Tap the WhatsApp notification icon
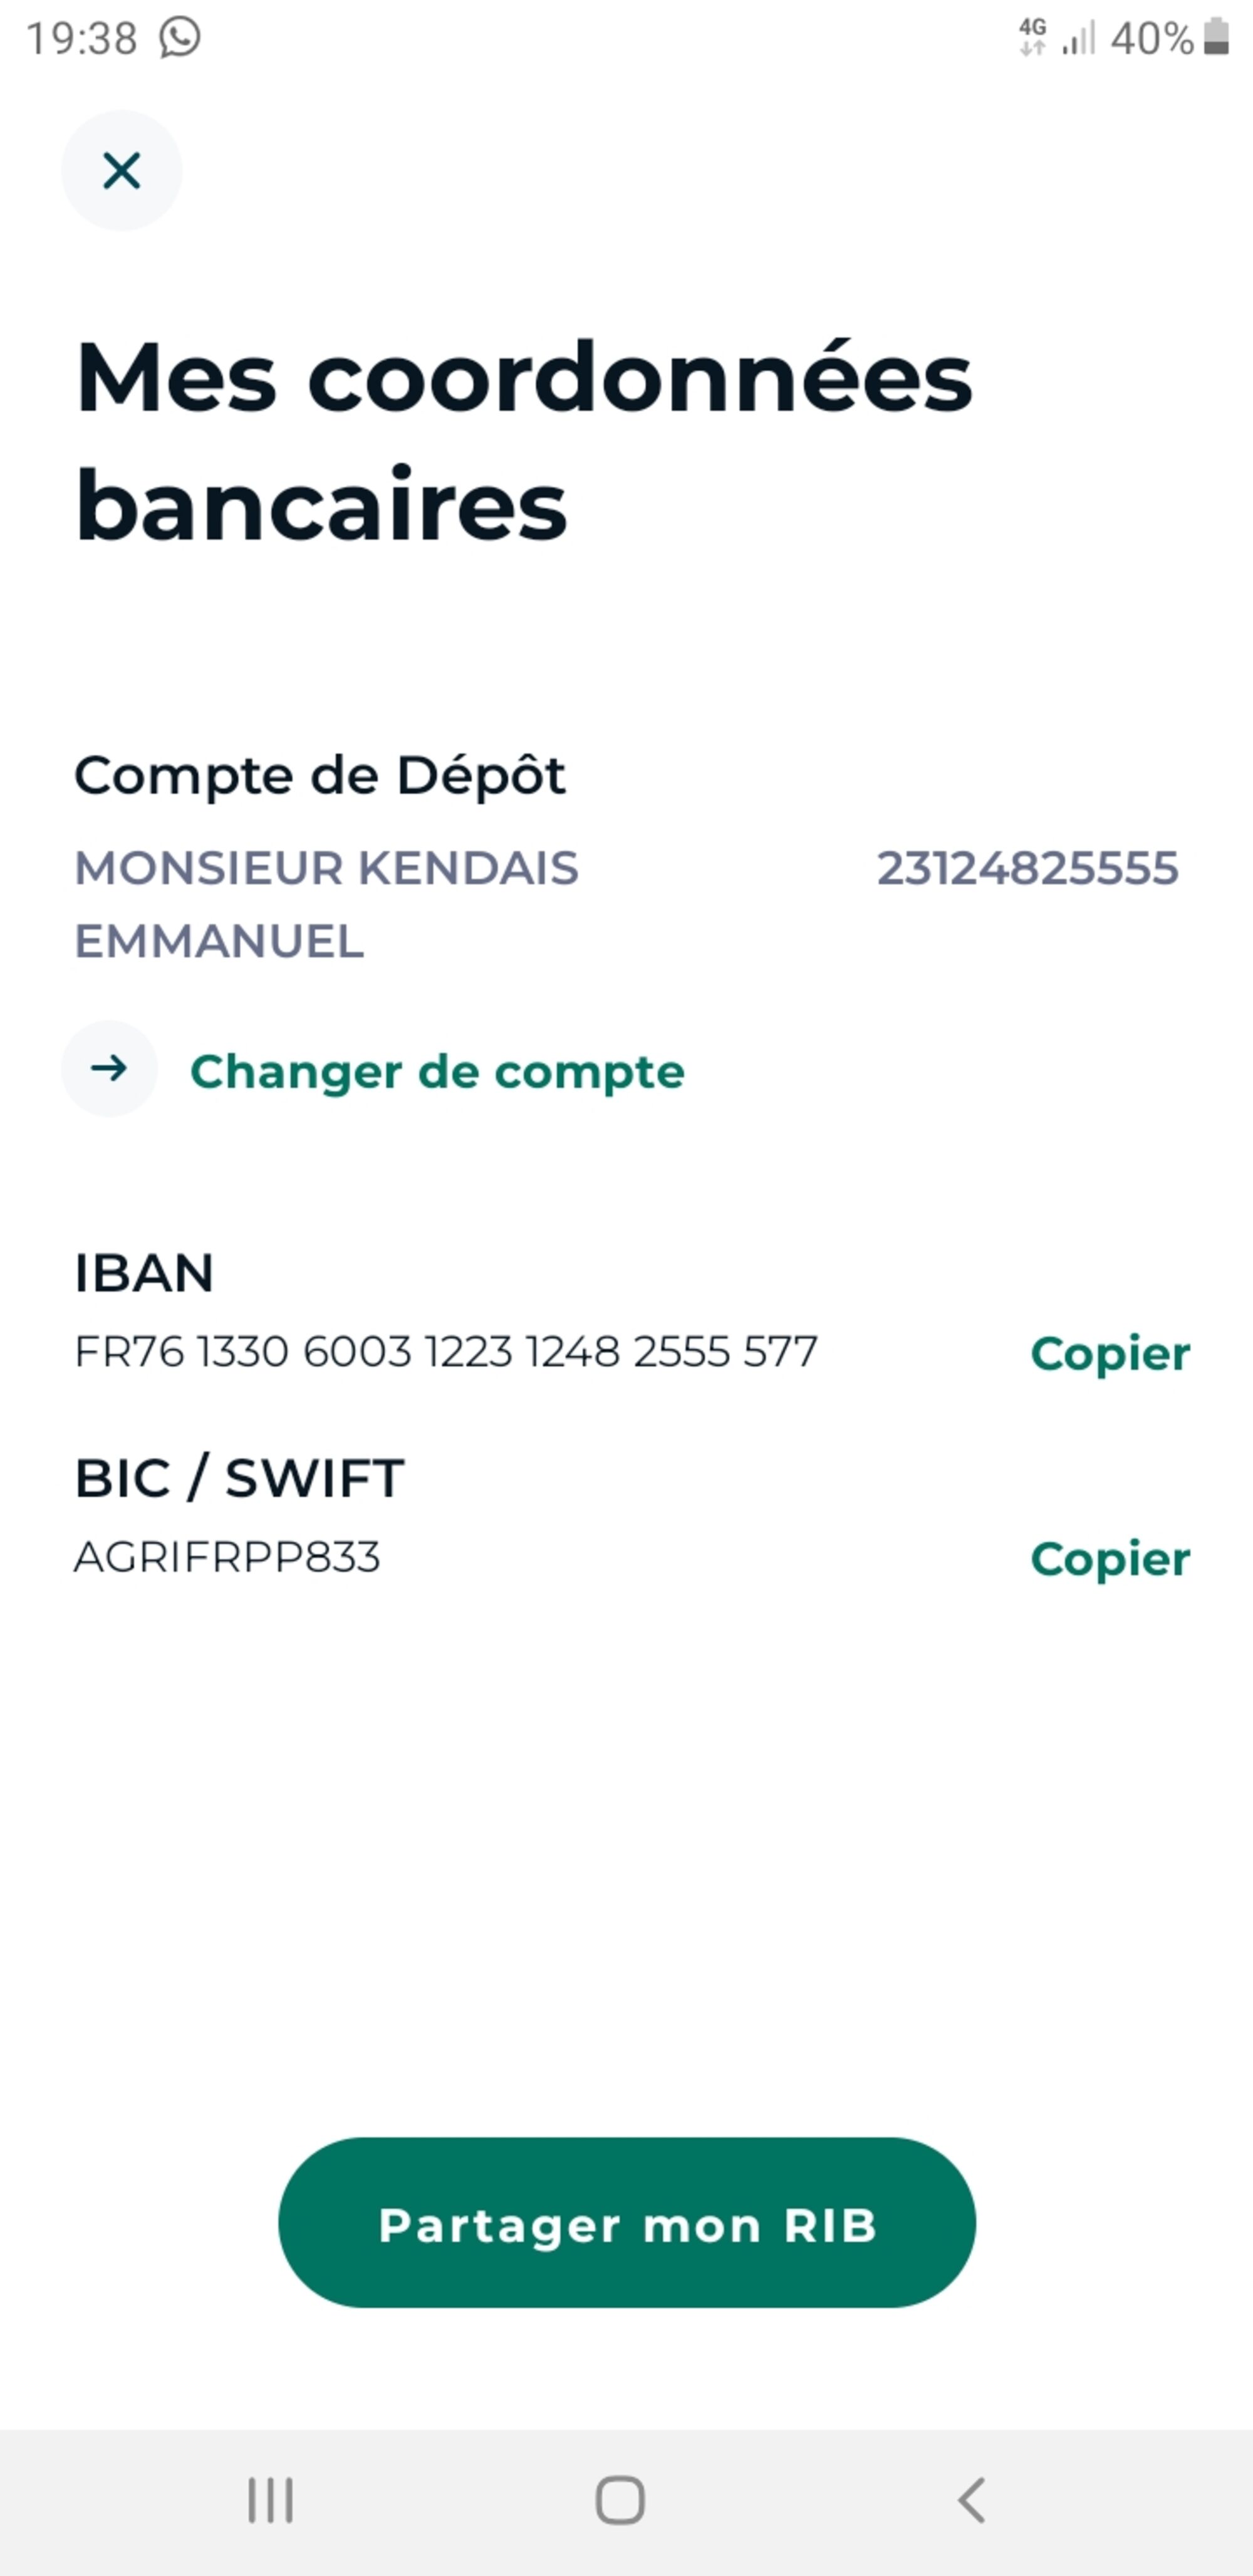The image size is (1253, 2576). [180, 38]
